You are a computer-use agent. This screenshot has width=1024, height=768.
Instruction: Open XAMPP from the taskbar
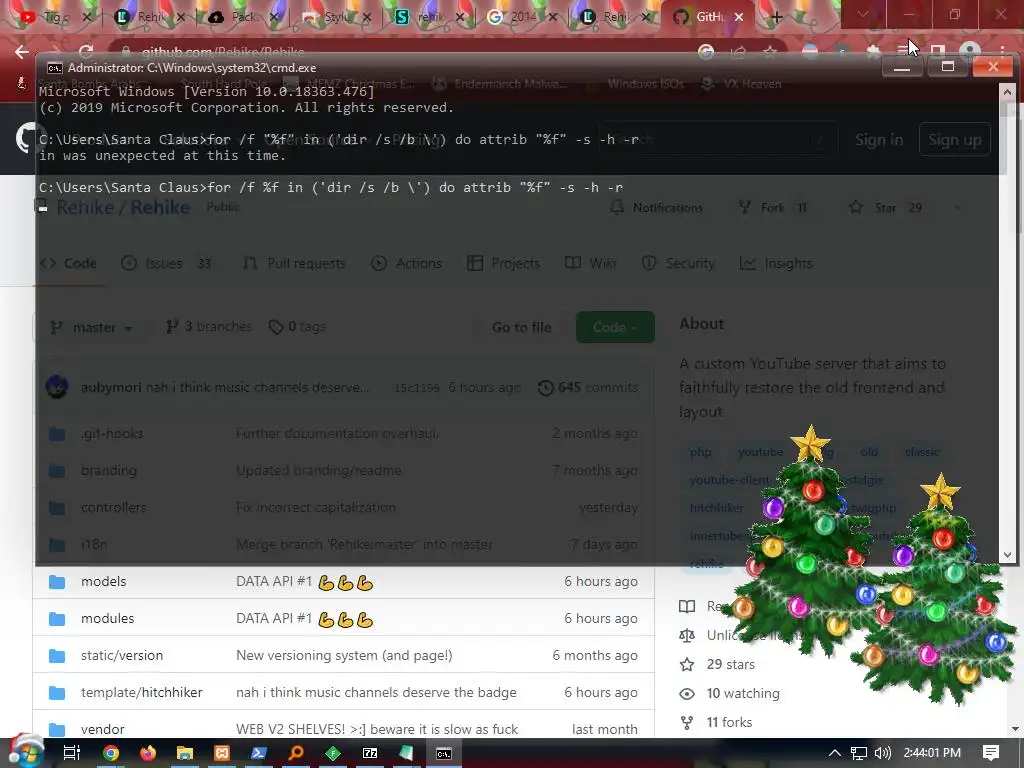tap(222, 753)
